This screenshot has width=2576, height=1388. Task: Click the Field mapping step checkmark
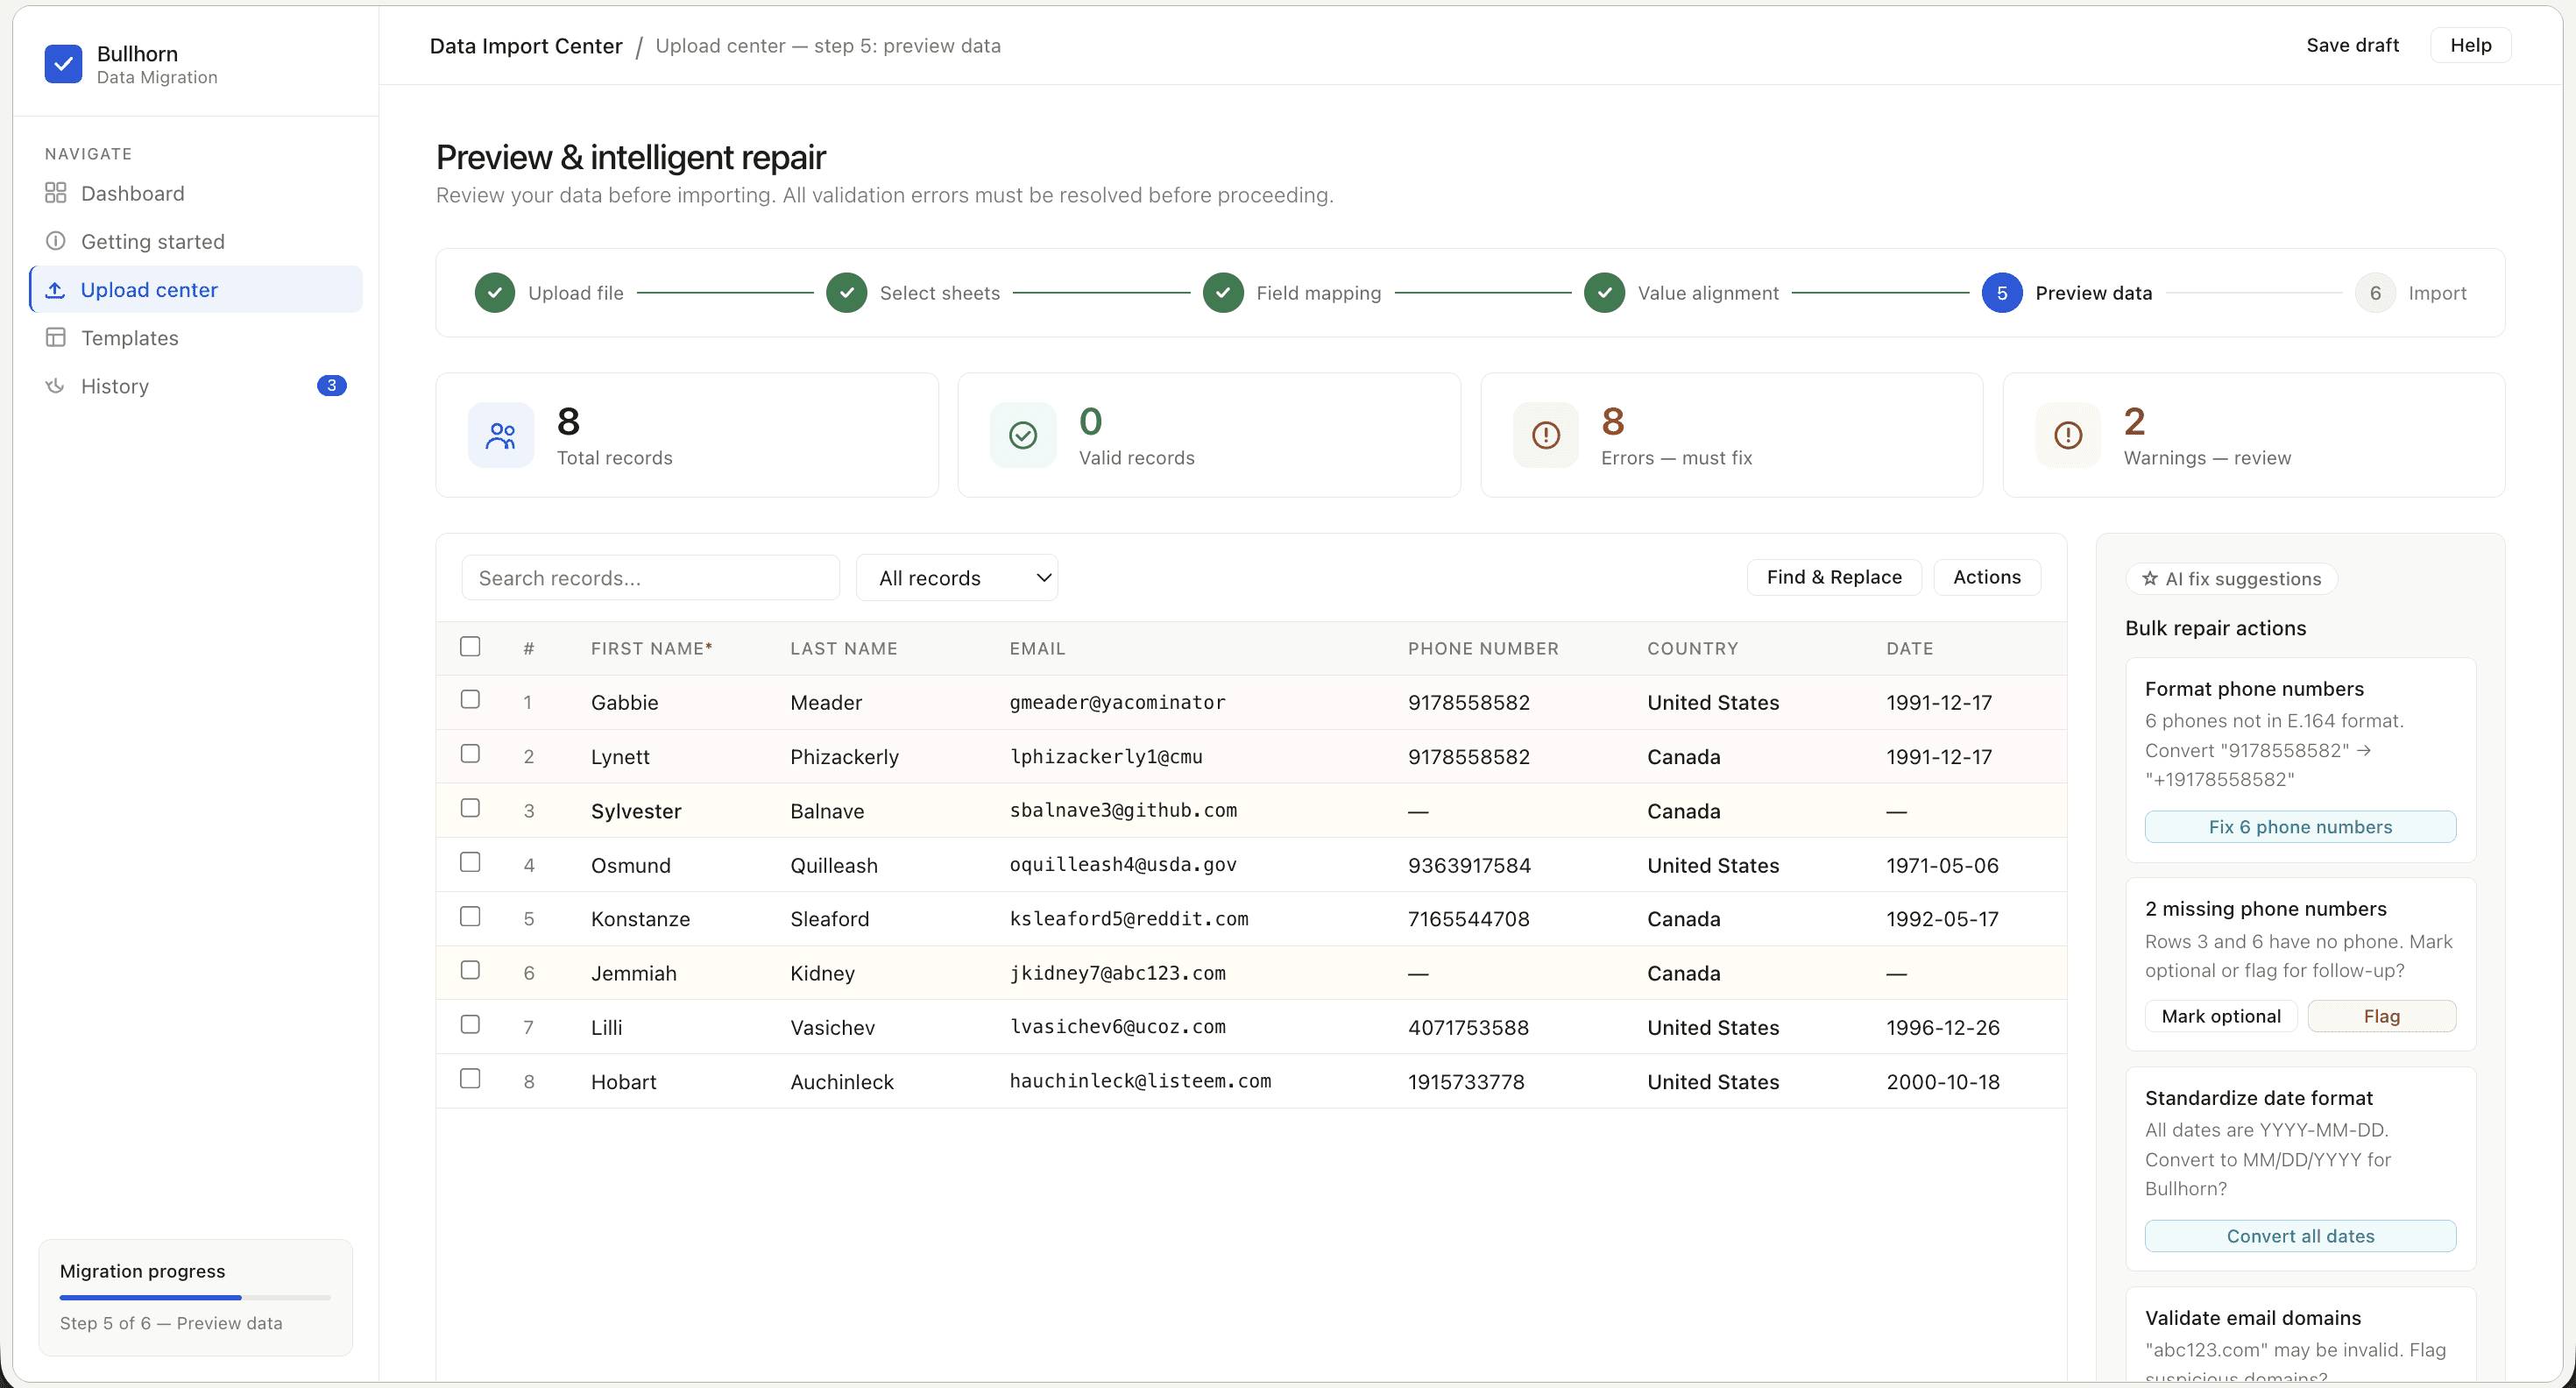1223,293
